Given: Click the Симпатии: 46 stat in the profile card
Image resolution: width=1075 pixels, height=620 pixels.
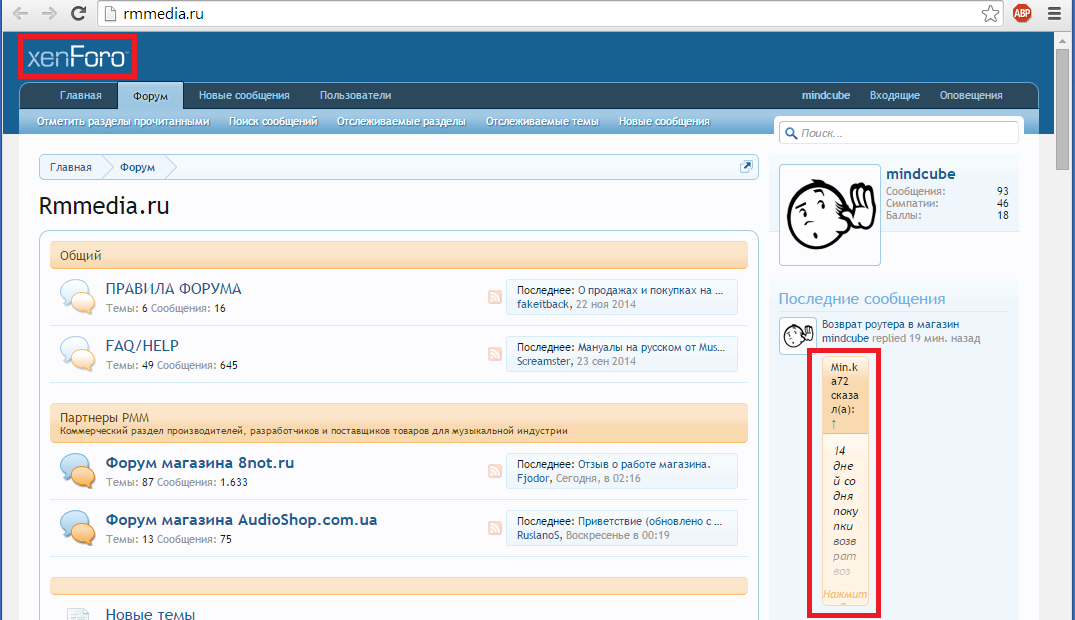Looking at the screenshot, I should coord(947,203).
